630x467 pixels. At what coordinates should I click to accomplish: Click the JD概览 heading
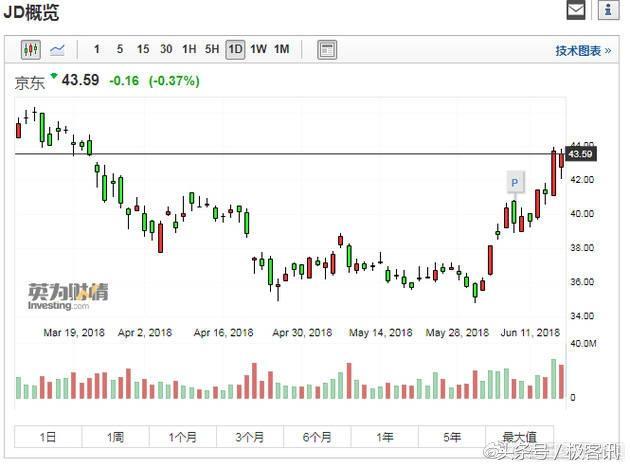pyautogui.click(x=31, y=12)
